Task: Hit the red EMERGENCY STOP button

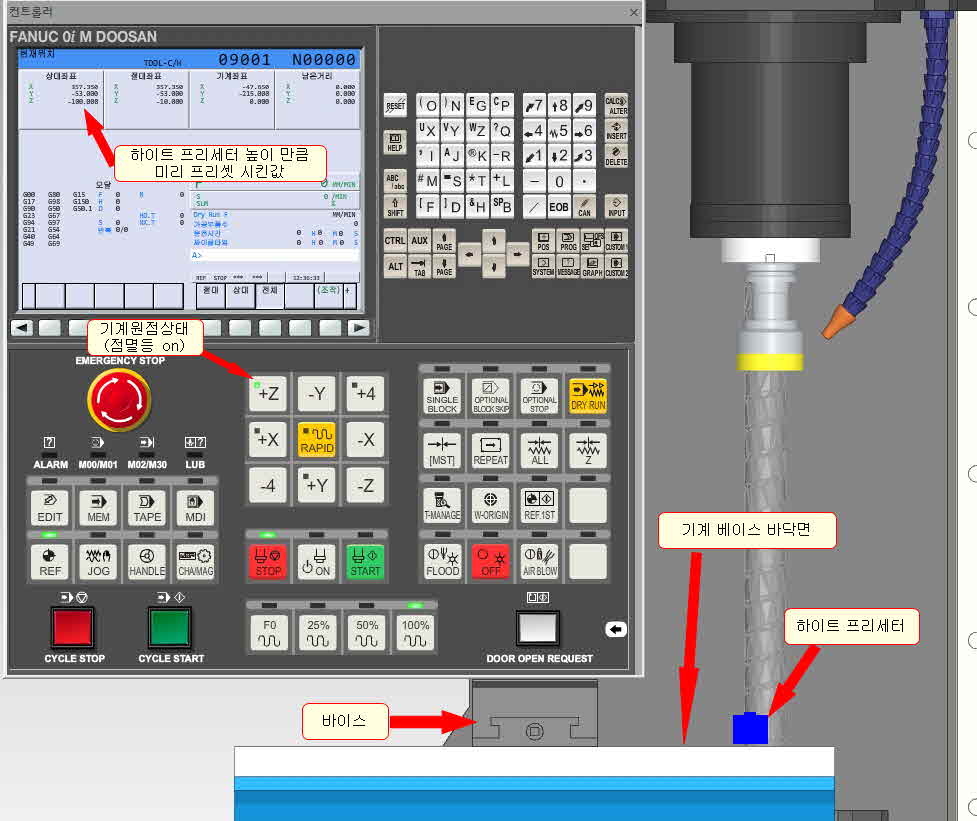Action: click(x=119, y=400)
